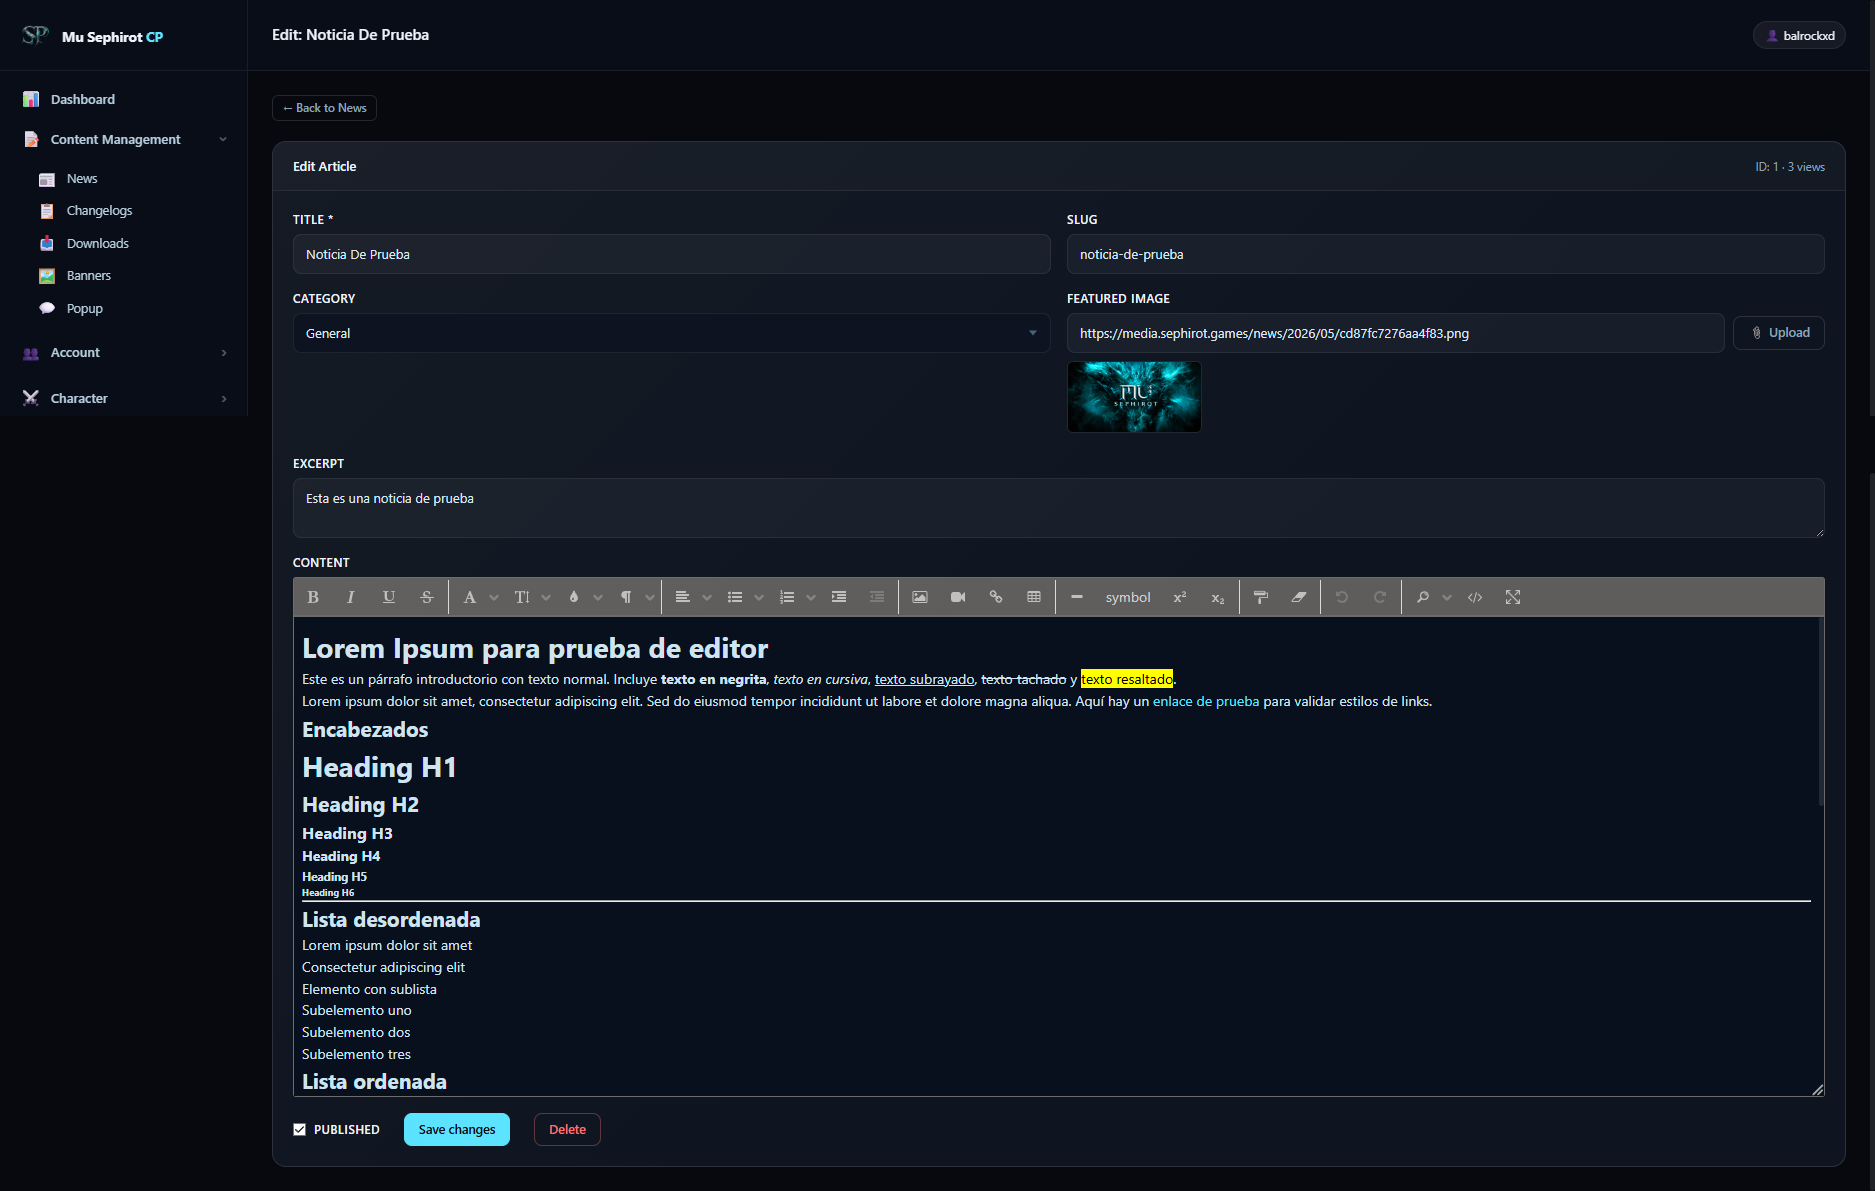Click the Back to News button
Screen dimensions: 1875x1191
tap(324, 108)
